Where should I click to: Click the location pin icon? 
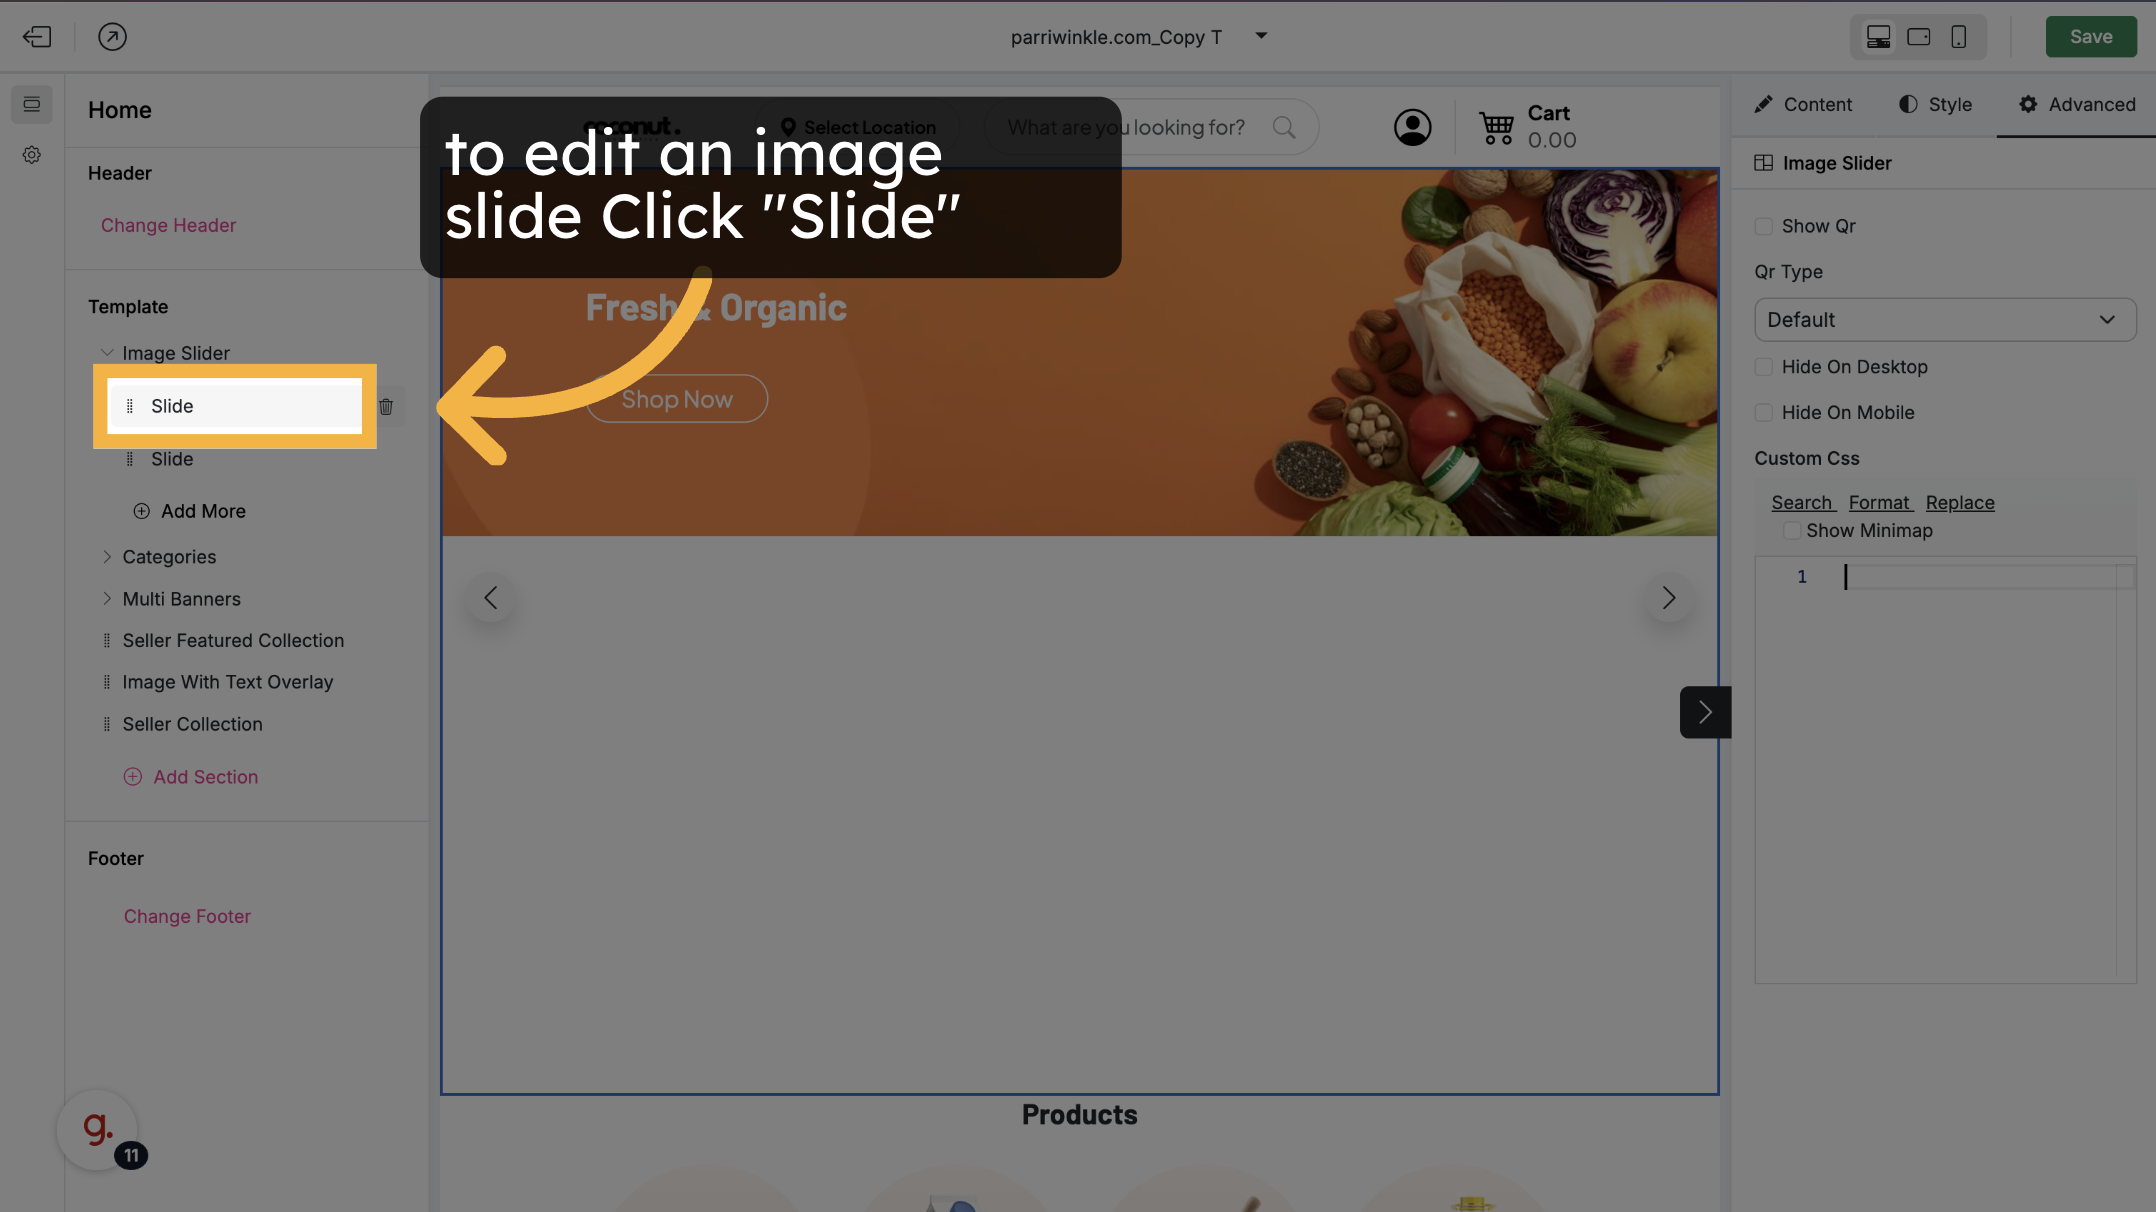pos(788,127)
